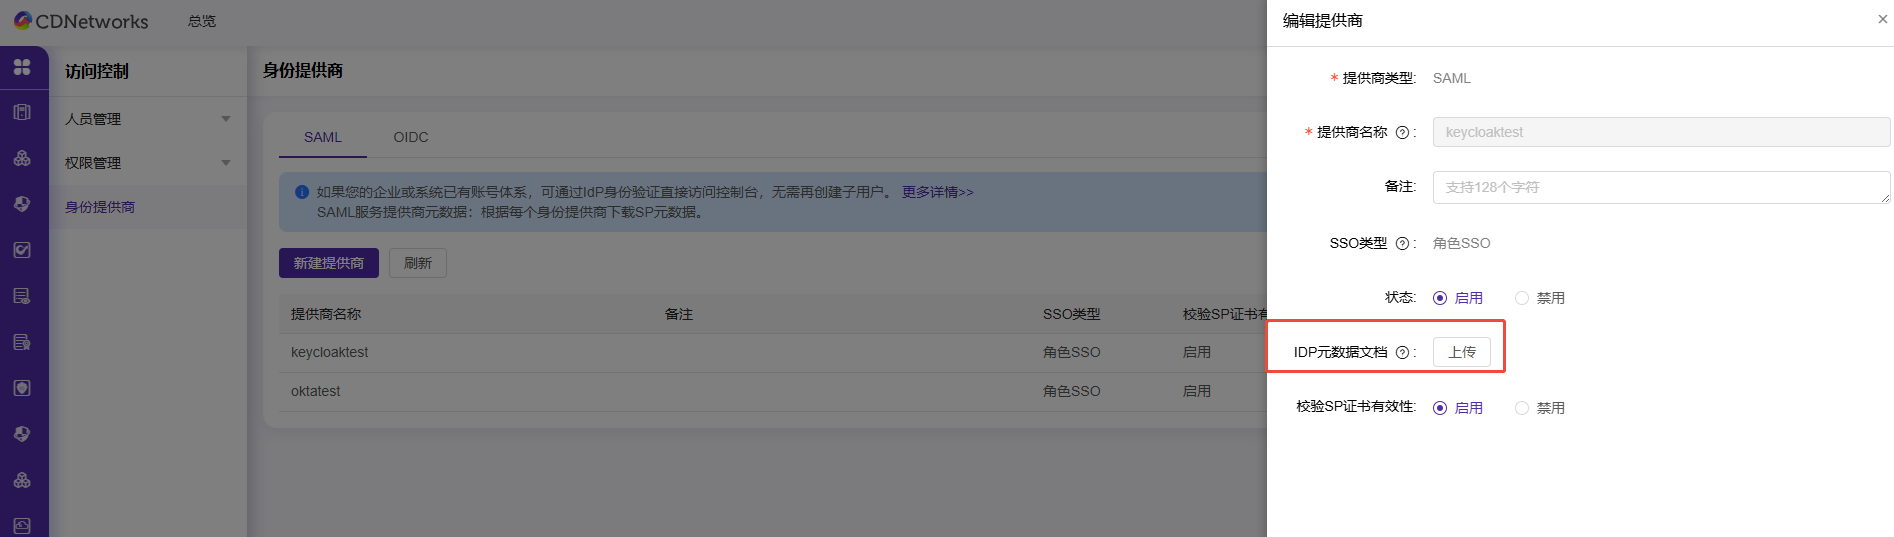
Task: Select 启用 for 状态
Action: point(1458,298)
